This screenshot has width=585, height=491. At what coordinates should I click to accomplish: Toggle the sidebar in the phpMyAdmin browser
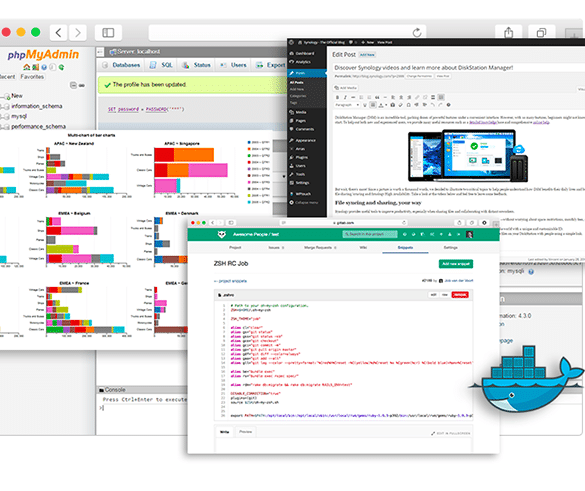(x=108, y=33)
